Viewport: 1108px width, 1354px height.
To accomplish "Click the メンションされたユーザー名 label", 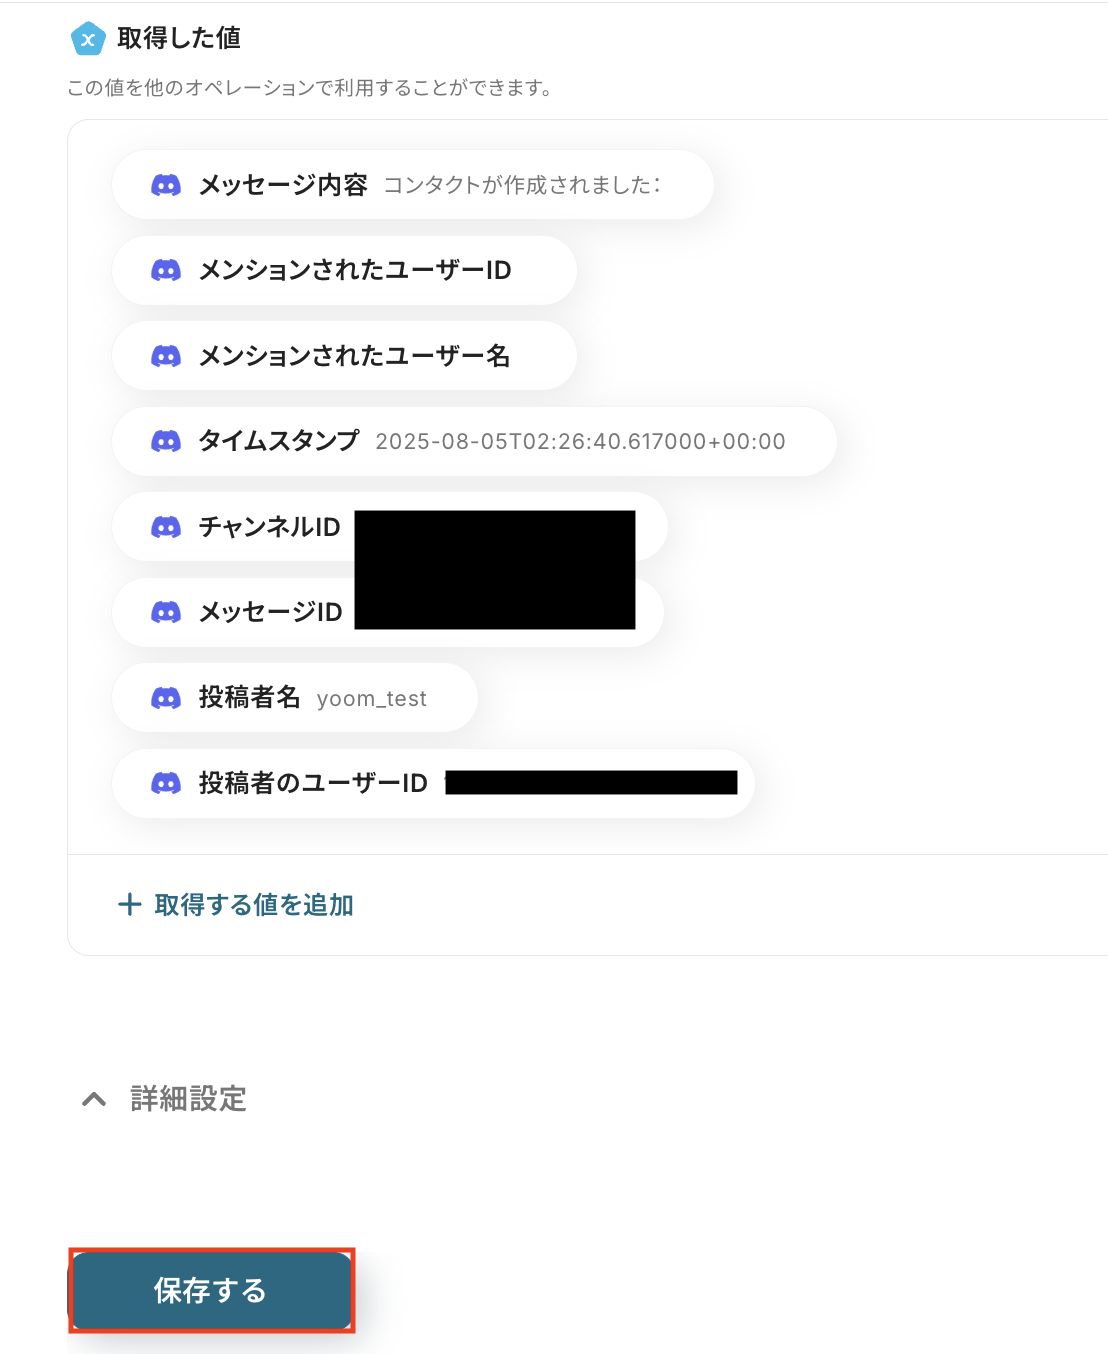I will click(x=354, y=356).
